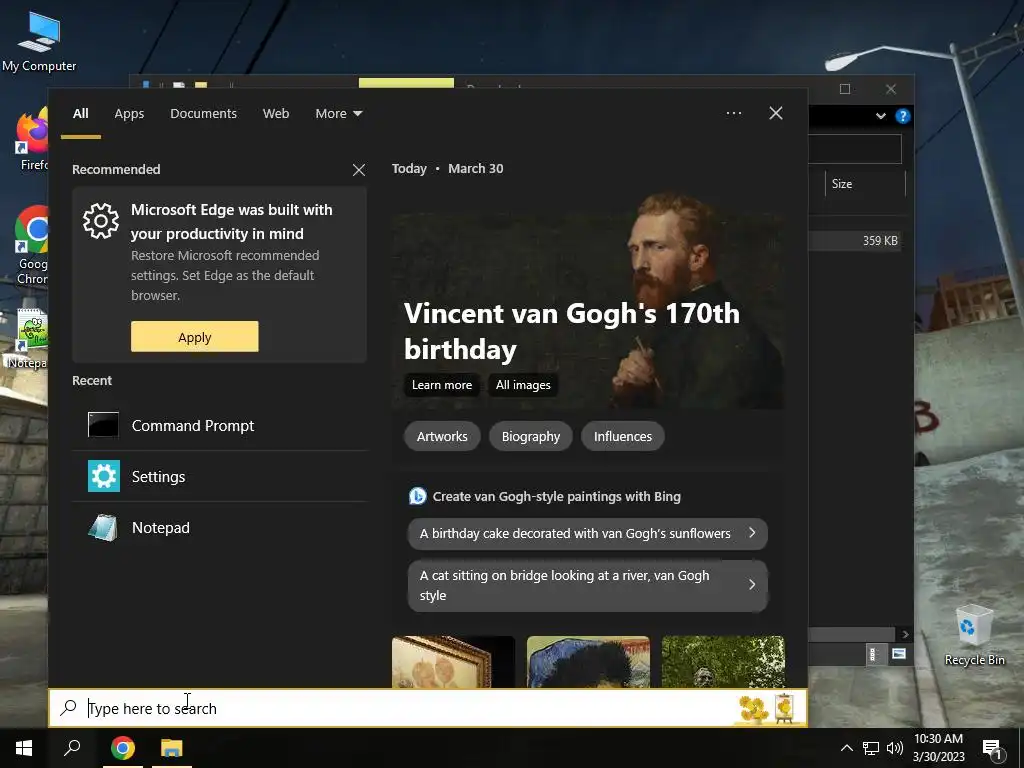Open Command Prompt from Recent list
Screen dimensions: 1024x768
coord(220,425)
